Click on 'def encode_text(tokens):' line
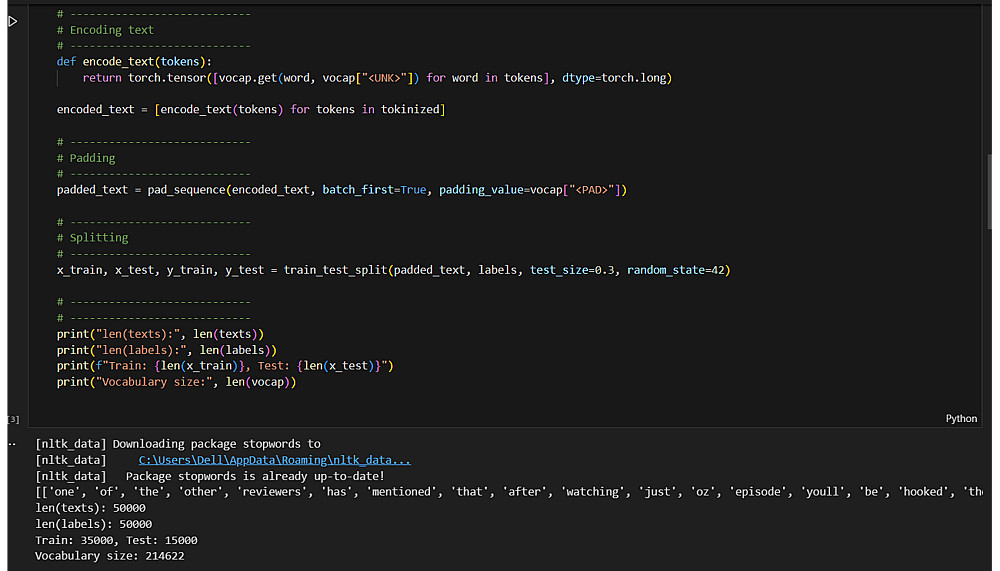 tap(134, 62)
